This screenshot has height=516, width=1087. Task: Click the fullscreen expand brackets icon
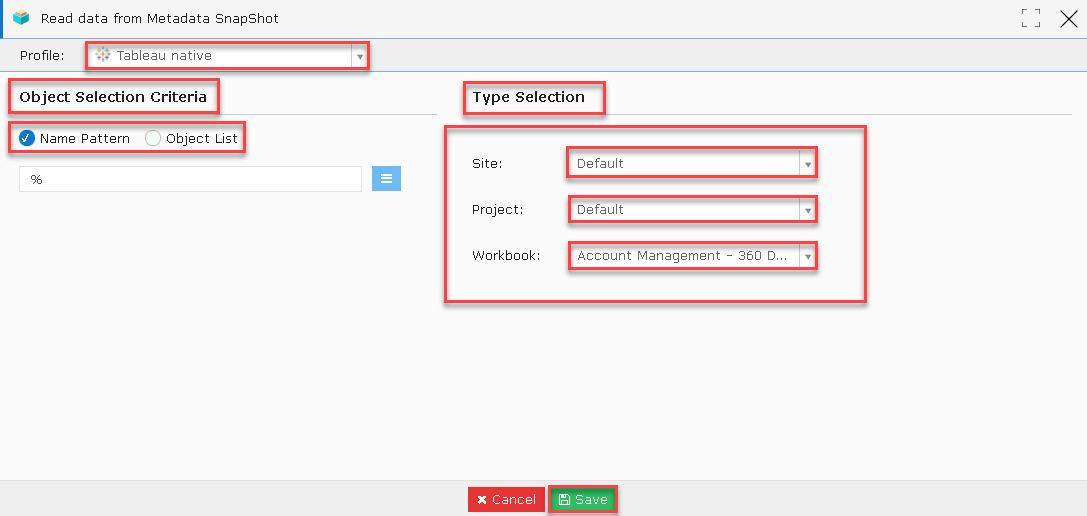pyautogui.click(x=1031, y=19)
